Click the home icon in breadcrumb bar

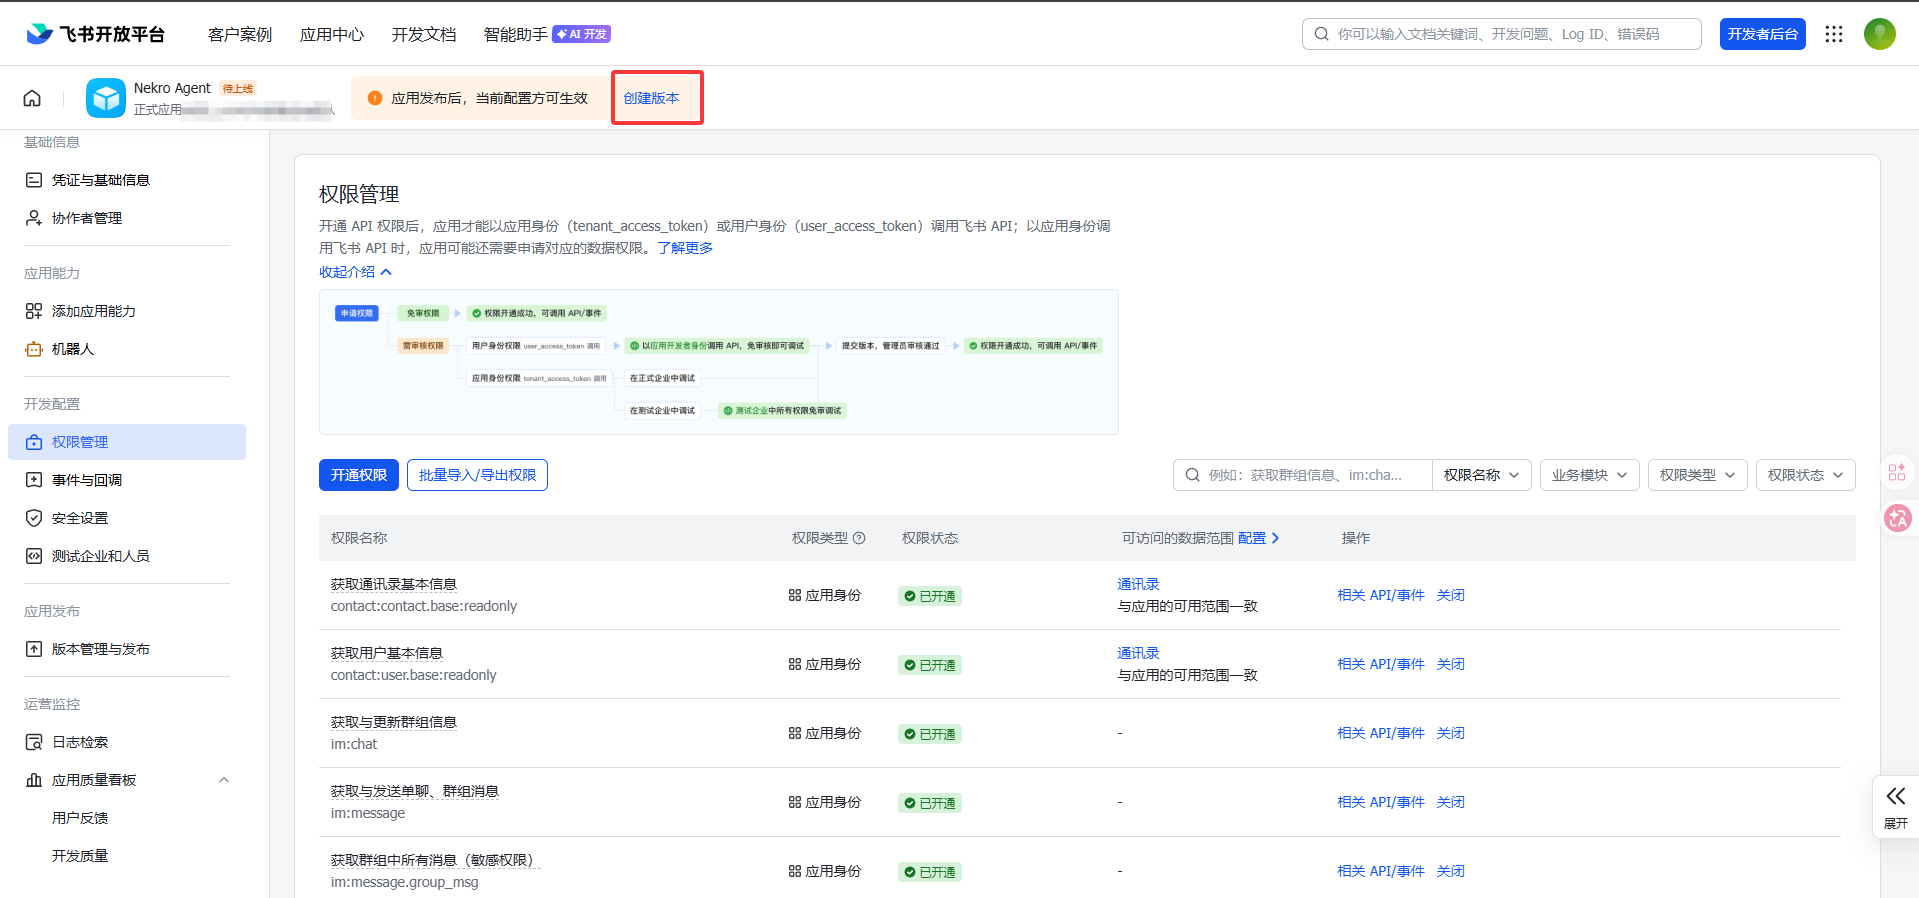click(x=32, y=98)
